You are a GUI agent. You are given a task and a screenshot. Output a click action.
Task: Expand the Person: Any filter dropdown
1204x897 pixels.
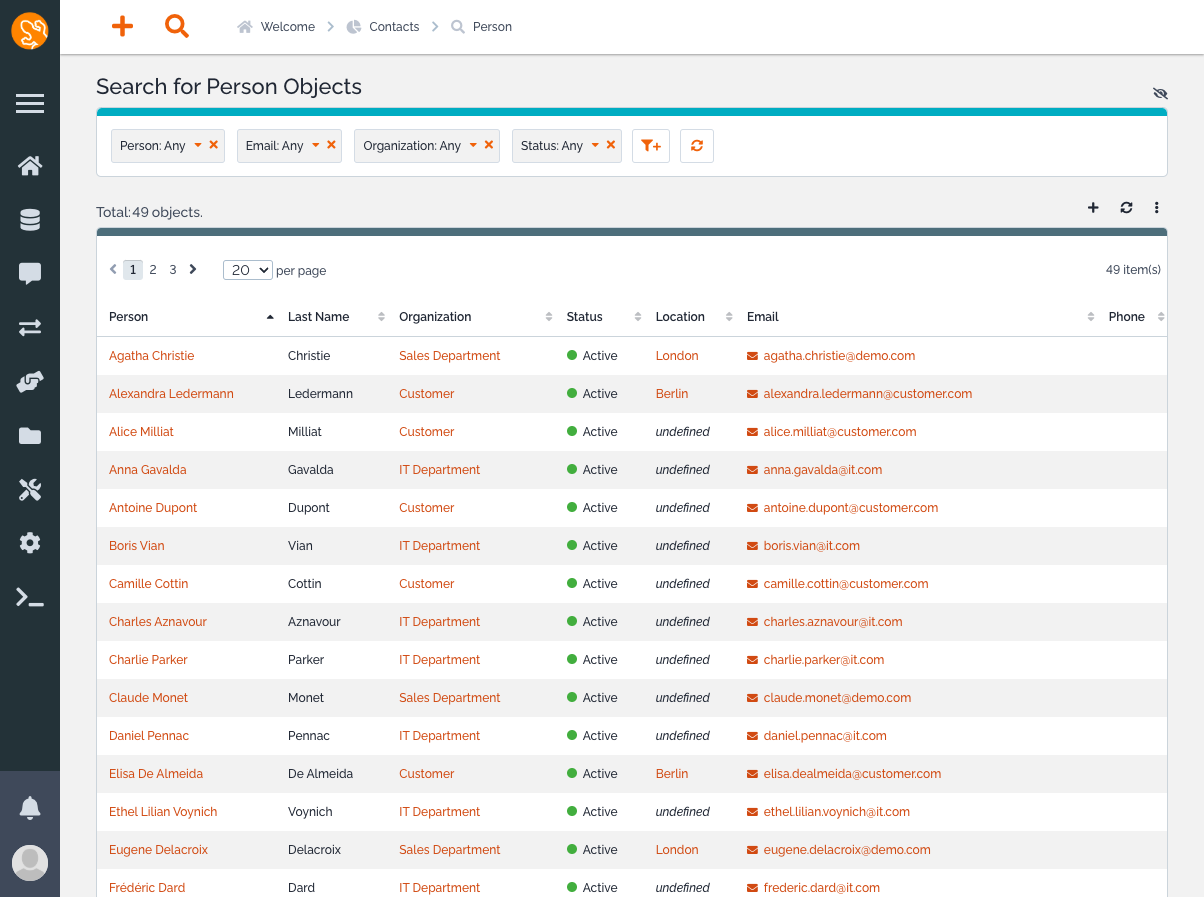click(198, 145)
